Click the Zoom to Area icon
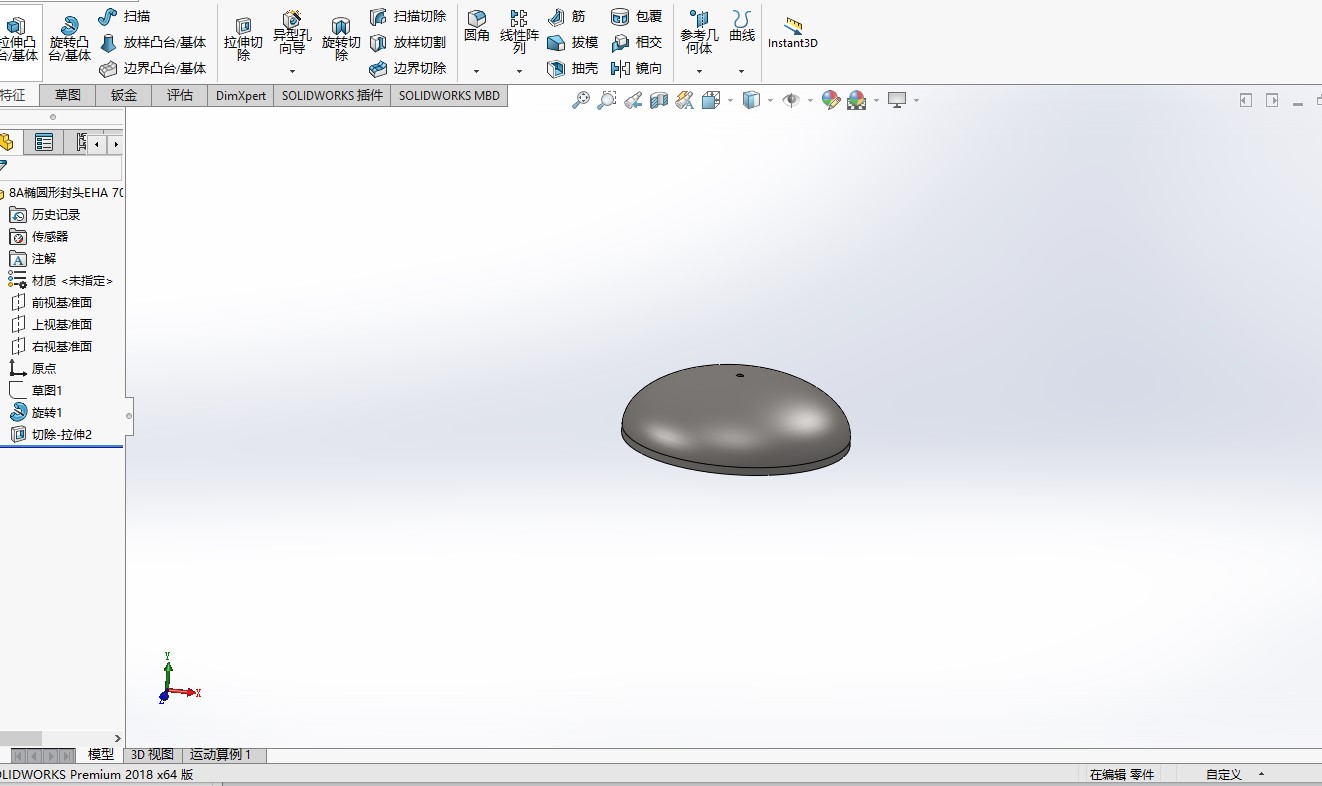Screen dimensions: 1322x786 (x=607, y=100)
